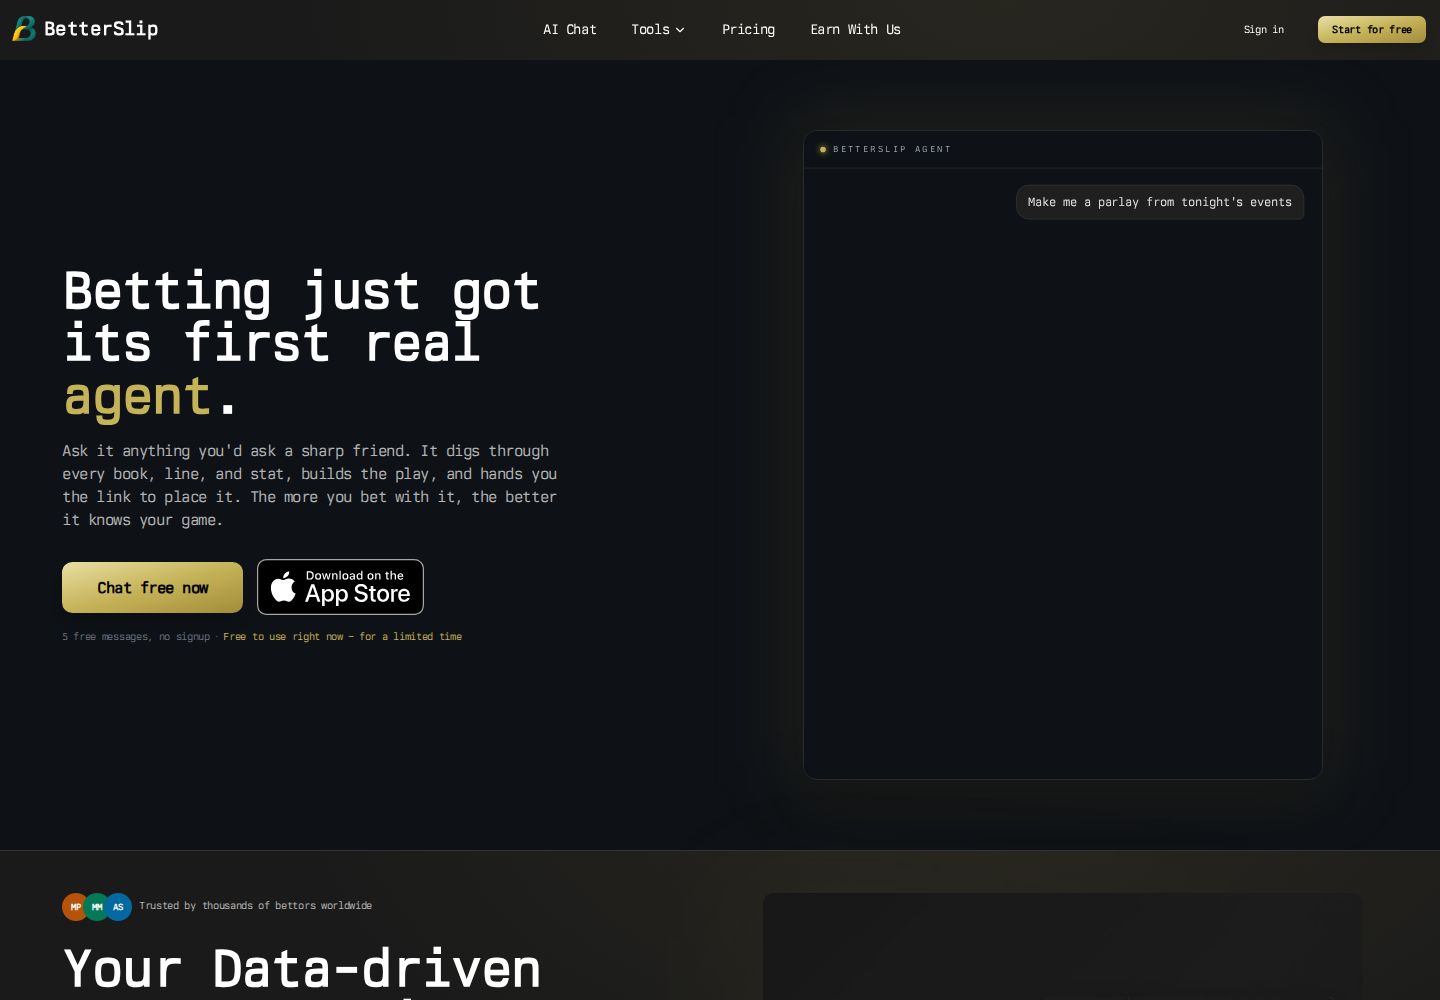Click the gold status dot beside BetterSlip Agent
This screenshot has height=1000, width=1440.
823,150
